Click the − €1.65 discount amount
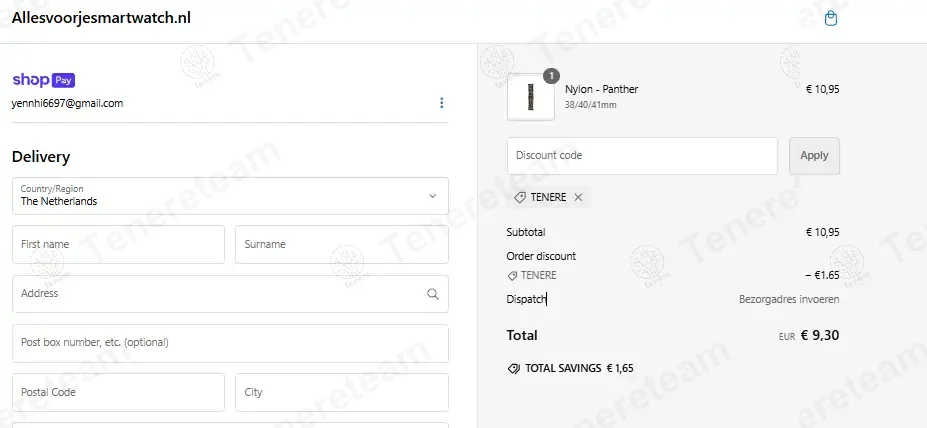Viewport: 927px width, 428px height. coord(822,275)
